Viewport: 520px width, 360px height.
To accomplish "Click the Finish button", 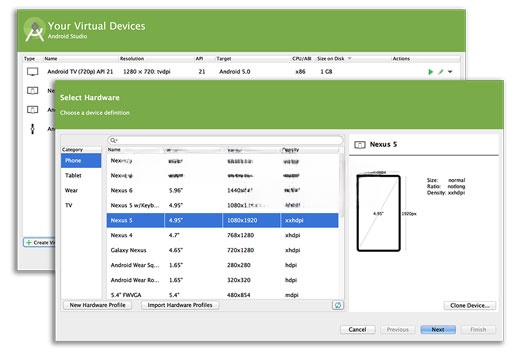I will [478, 329].
